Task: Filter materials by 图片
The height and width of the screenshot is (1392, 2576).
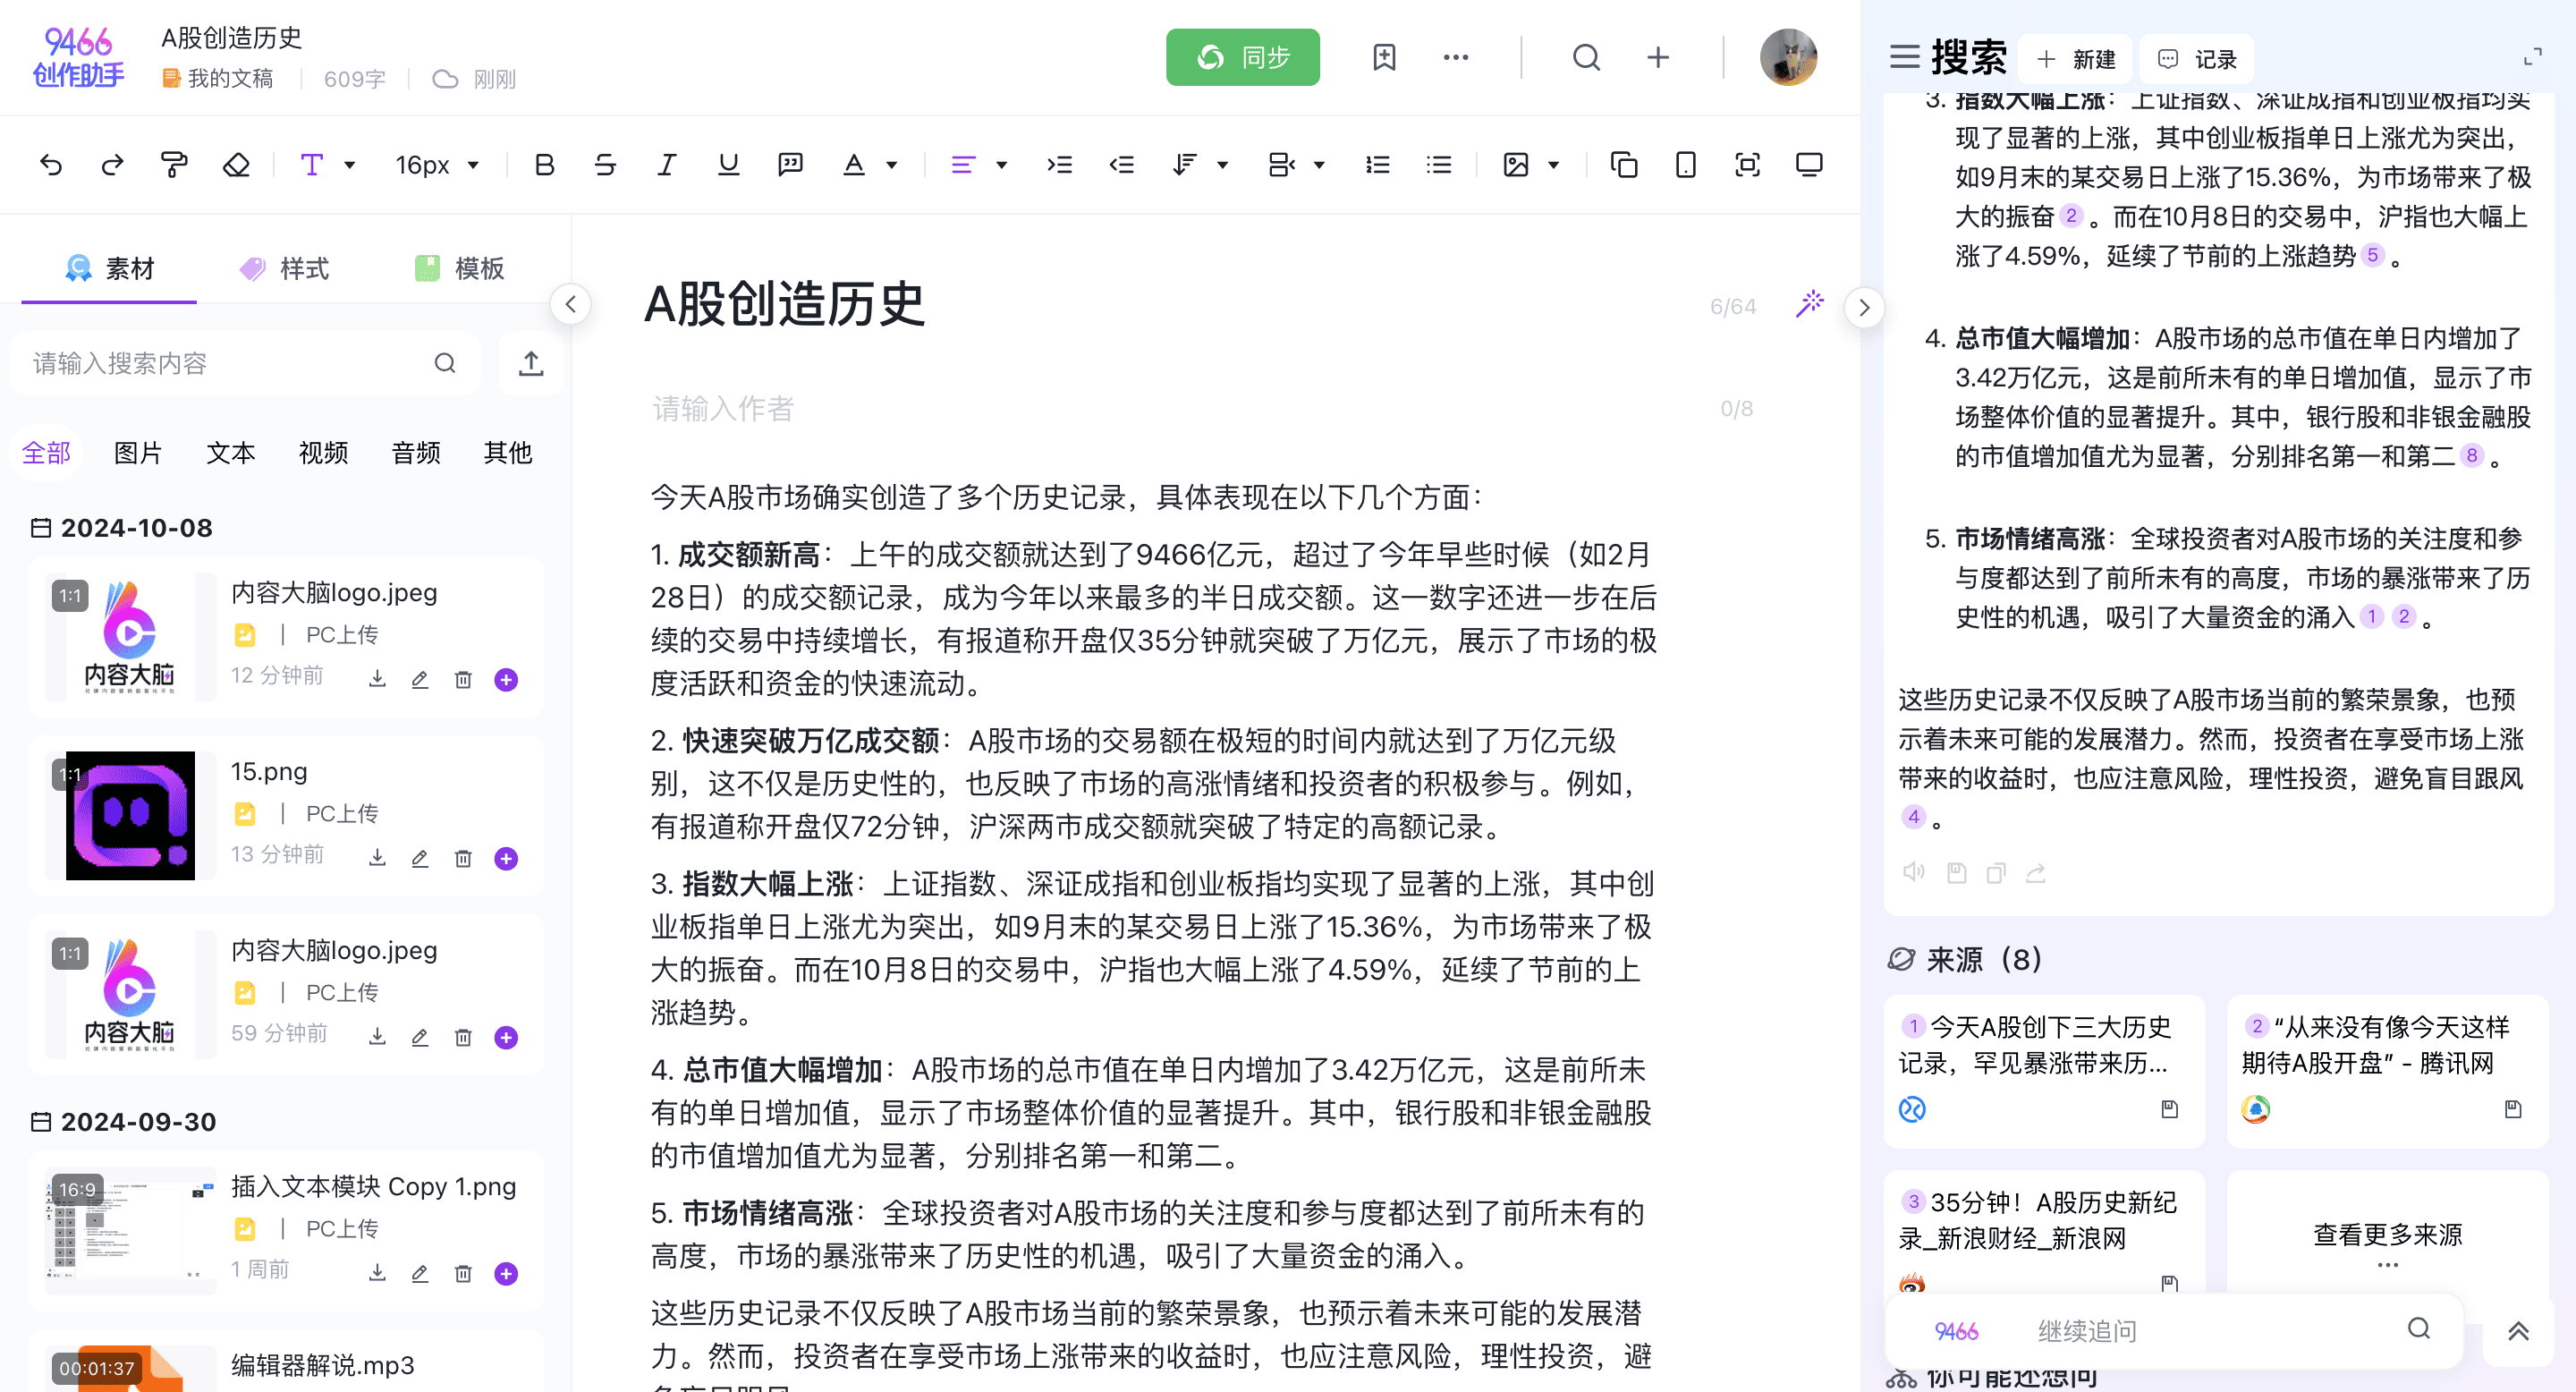Action: click(138, 453)
